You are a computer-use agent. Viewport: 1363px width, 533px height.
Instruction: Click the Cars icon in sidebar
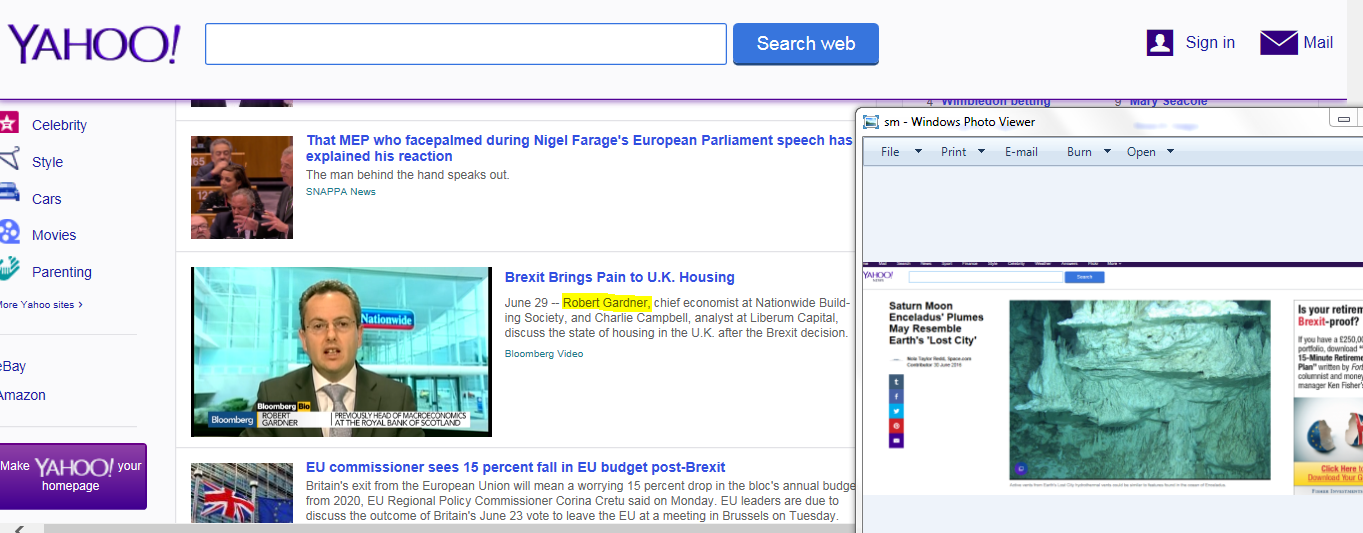tap(10, 193)
